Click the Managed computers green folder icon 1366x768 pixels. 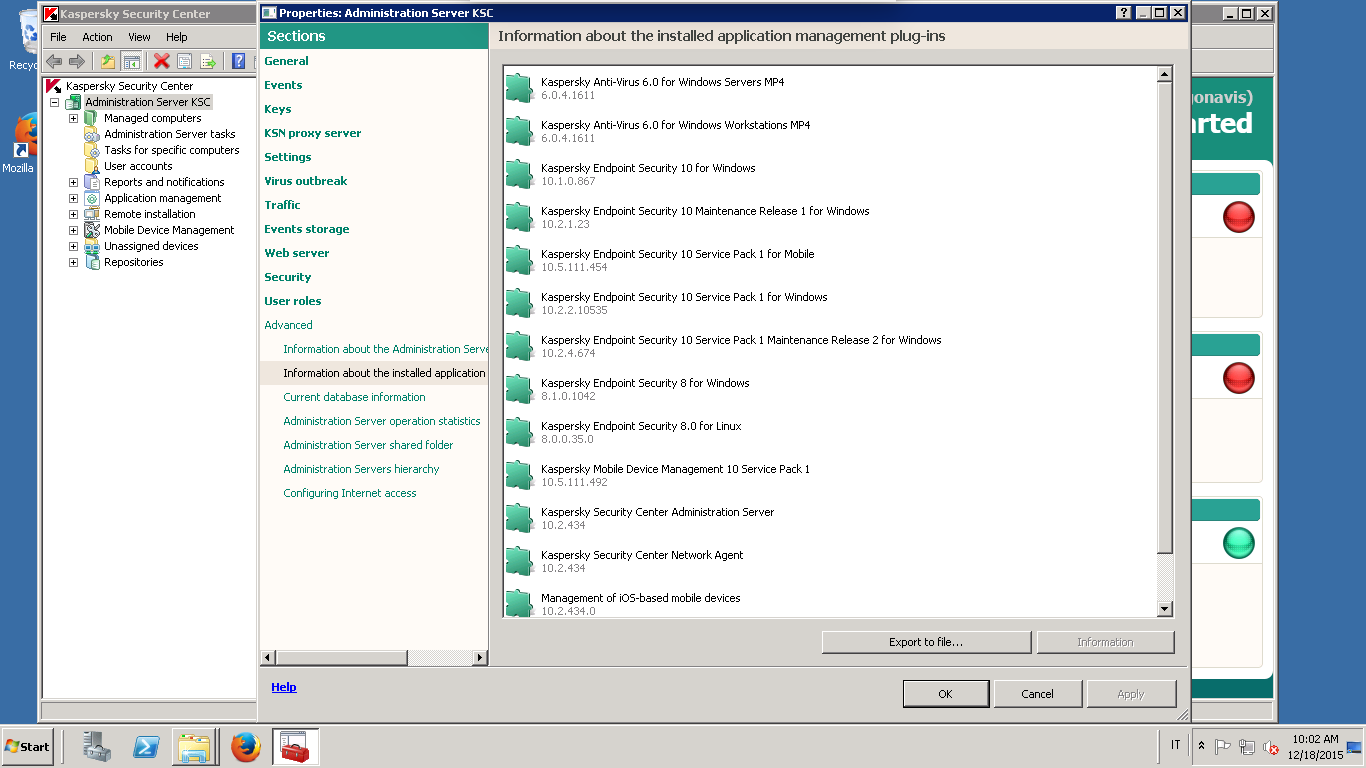coord(92,118)
